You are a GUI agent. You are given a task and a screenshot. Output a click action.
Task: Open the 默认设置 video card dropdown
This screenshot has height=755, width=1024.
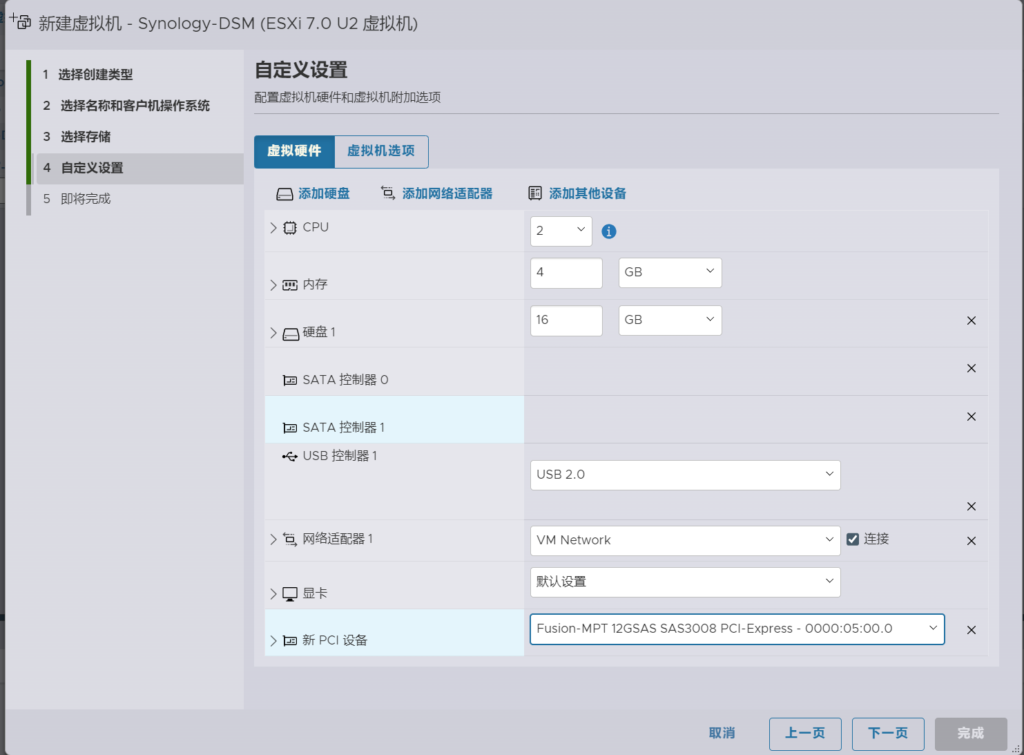click(x=685, y=582)
